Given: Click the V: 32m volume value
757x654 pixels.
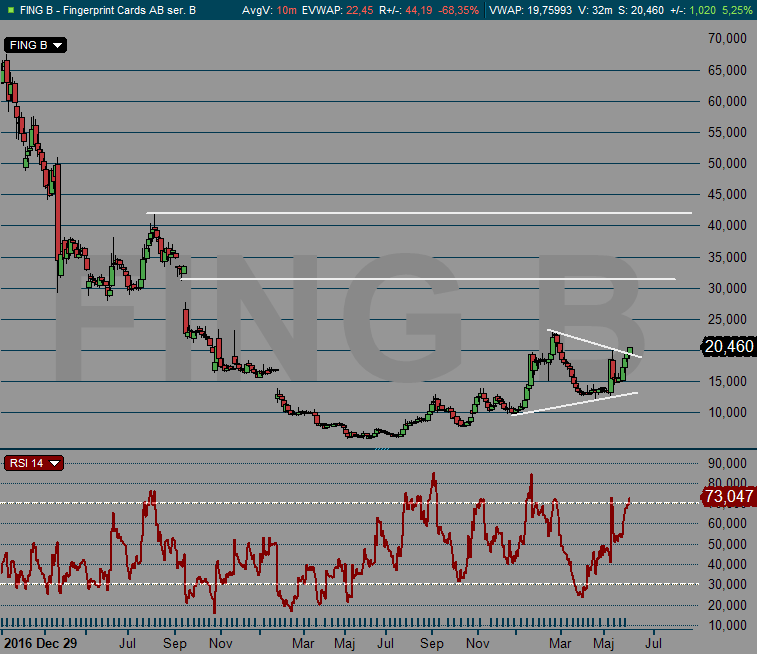Looking at the screenshot, I should 595,10.
